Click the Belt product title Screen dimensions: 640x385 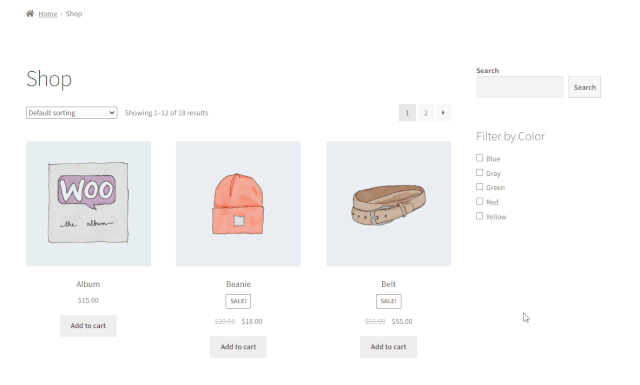pos(389,284)
